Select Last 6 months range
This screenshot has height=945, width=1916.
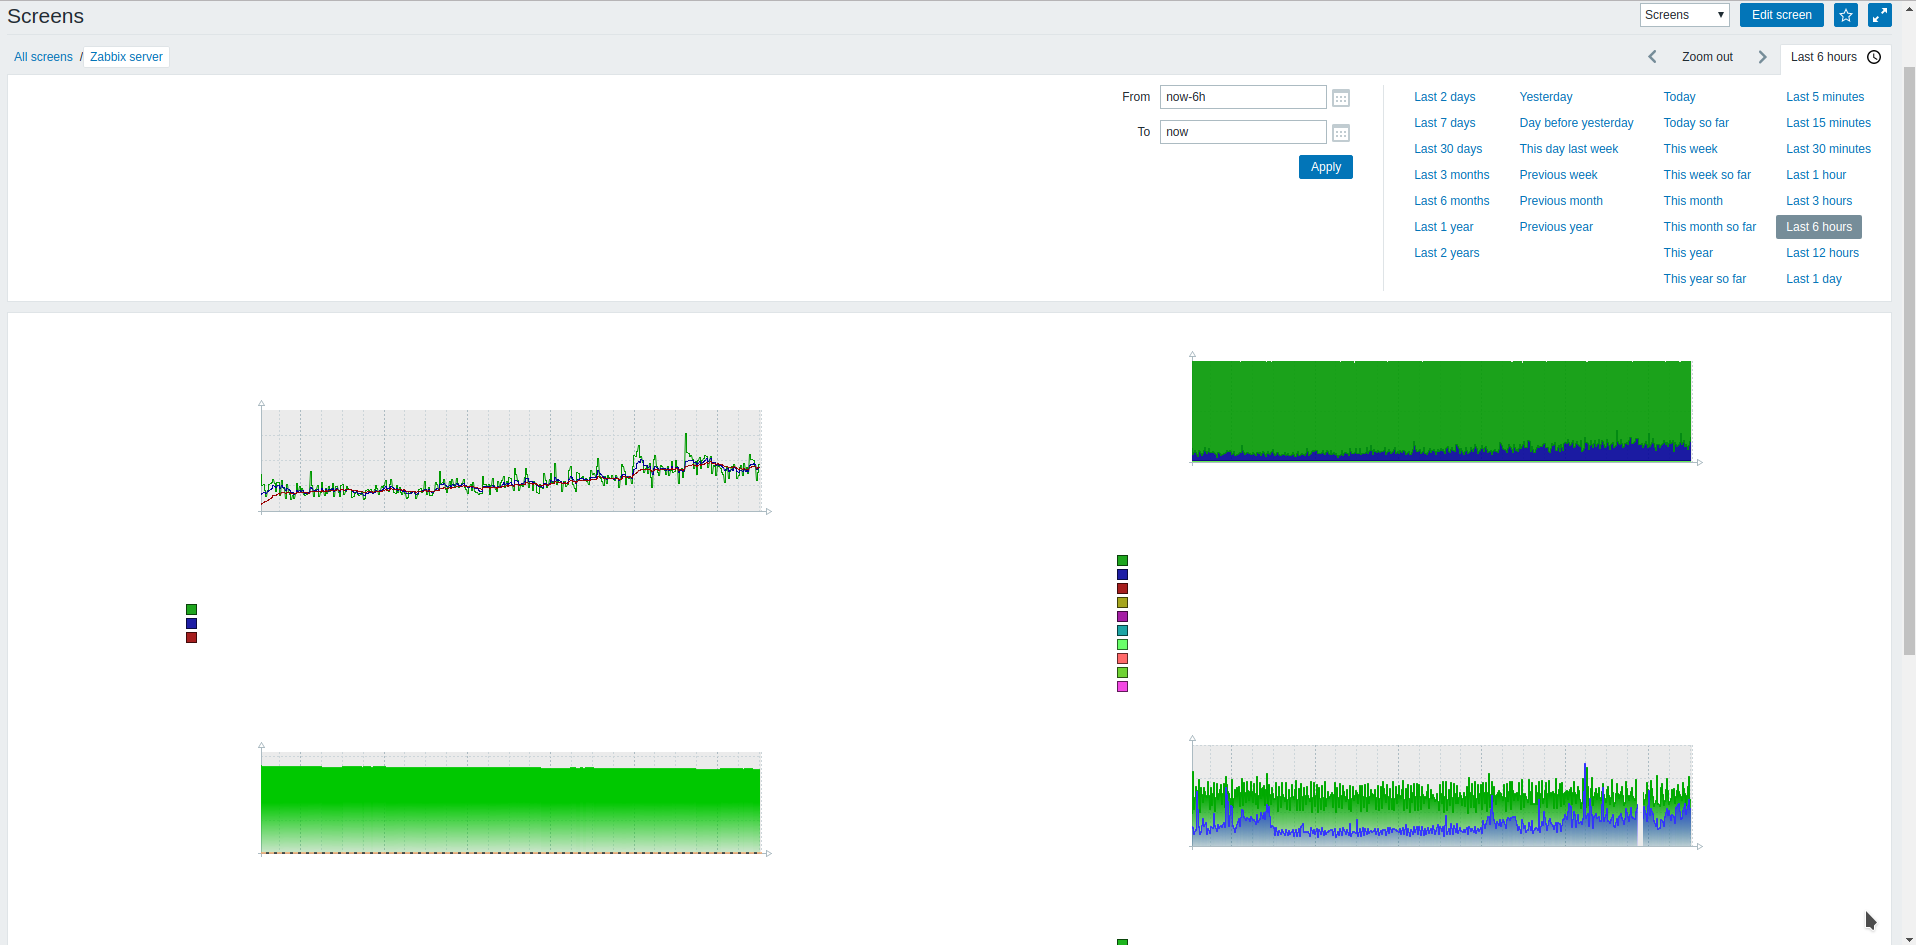1451,201
